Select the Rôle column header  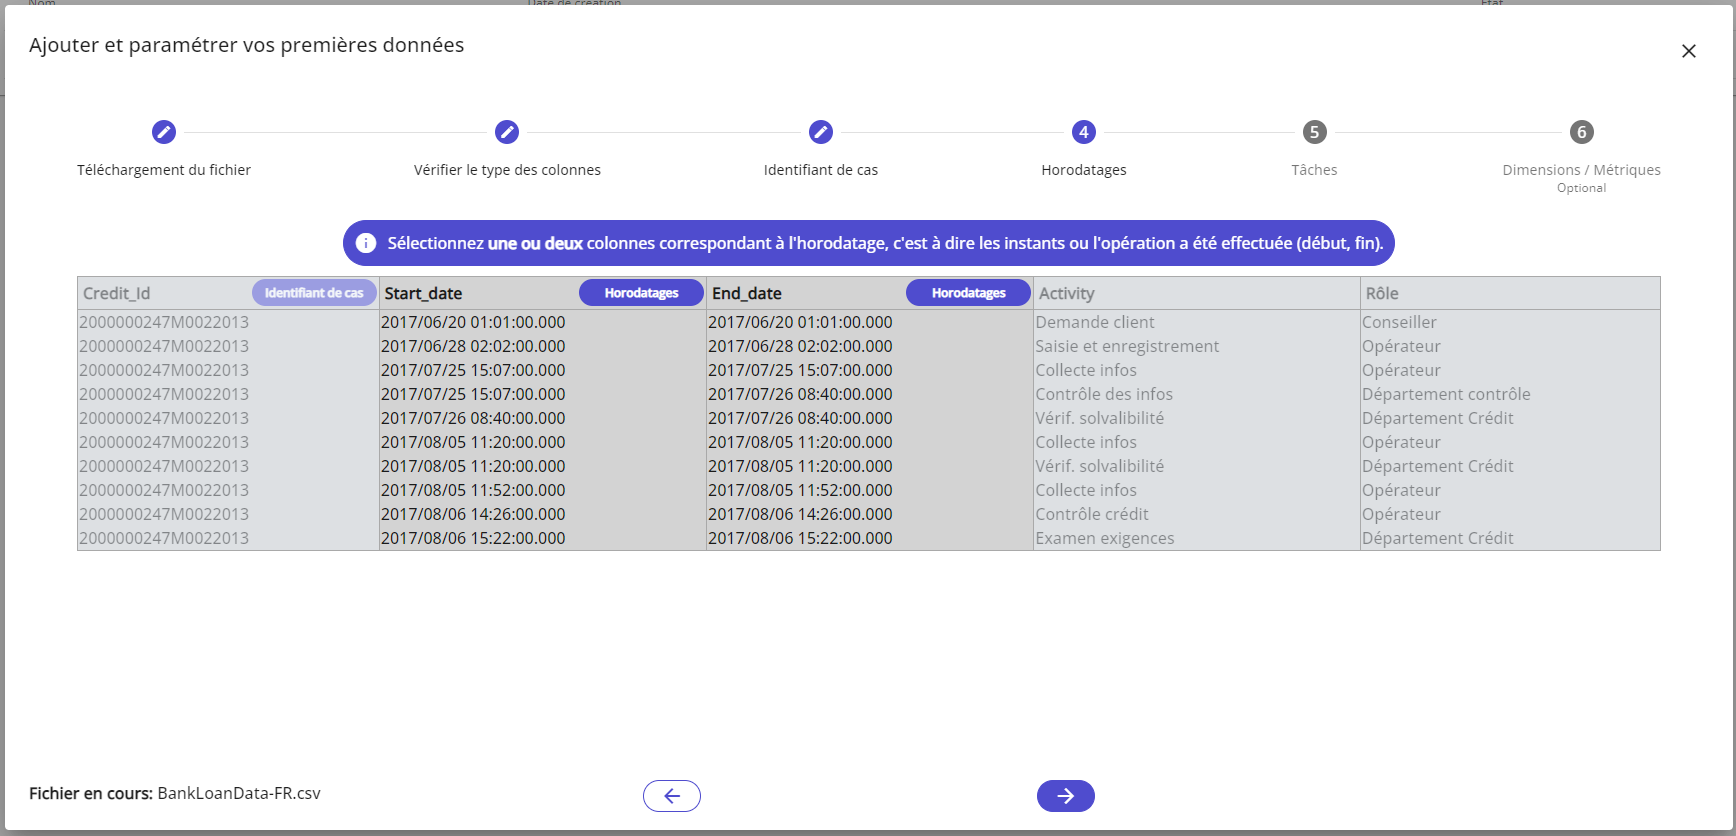point(1382,293)
